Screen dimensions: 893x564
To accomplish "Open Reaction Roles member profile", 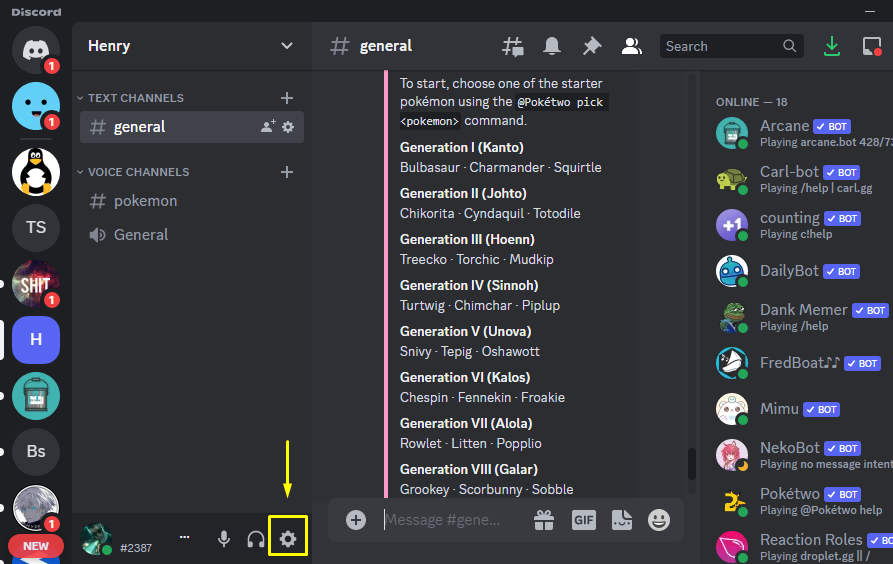I will 803,547.
